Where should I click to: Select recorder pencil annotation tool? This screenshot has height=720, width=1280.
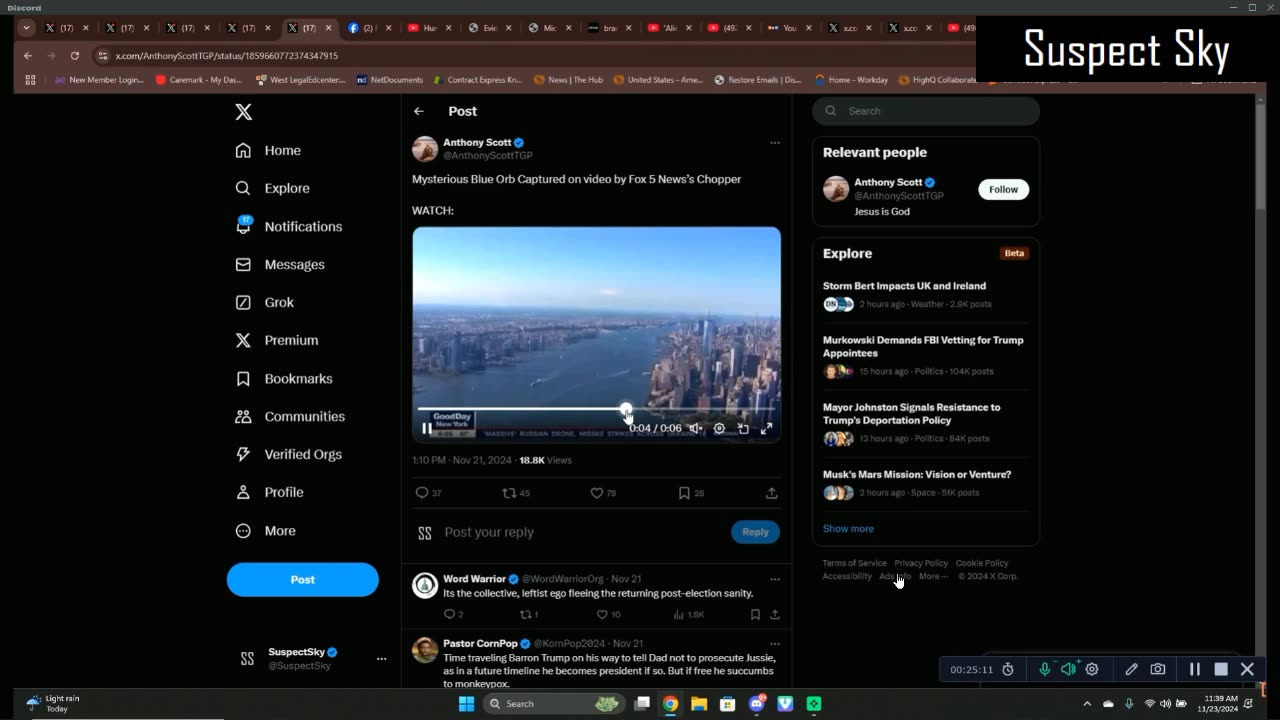1131,669
